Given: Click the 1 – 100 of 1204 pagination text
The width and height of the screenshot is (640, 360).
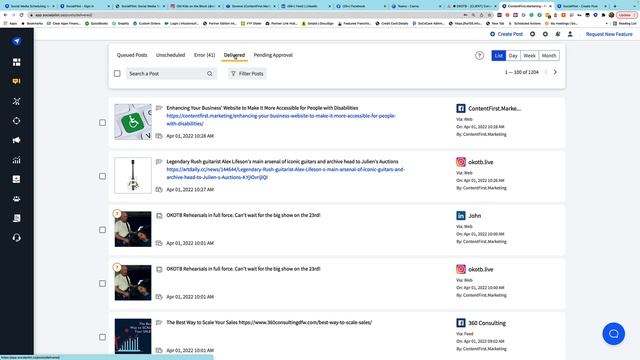Looking at the screenshot, I should [x=522, y=72].
